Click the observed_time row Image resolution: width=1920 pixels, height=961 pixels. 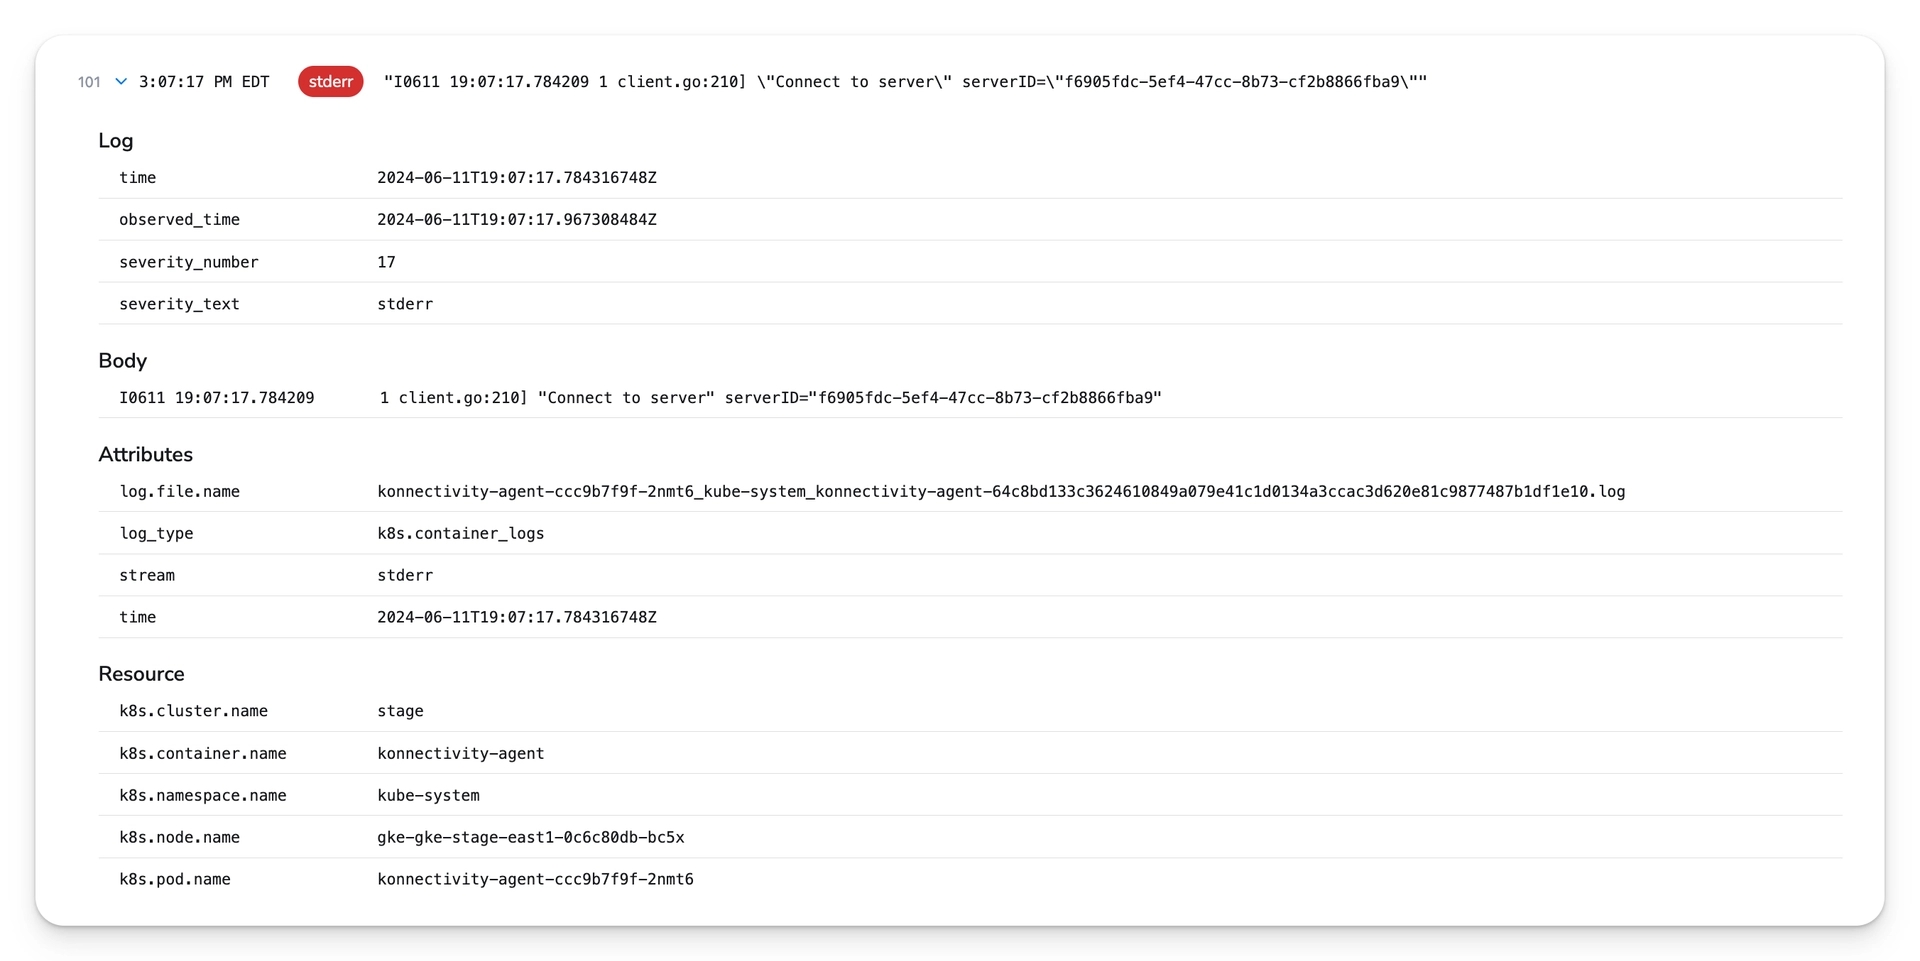tap(517, 219)
